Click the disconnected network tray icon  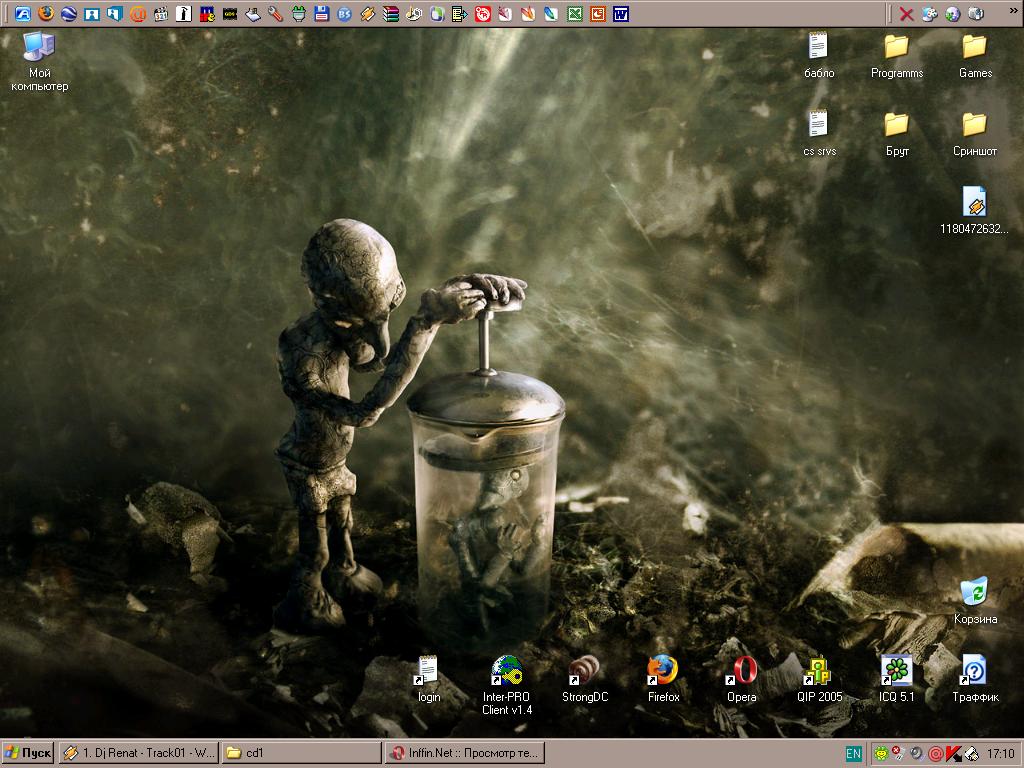tap(899, 753)
